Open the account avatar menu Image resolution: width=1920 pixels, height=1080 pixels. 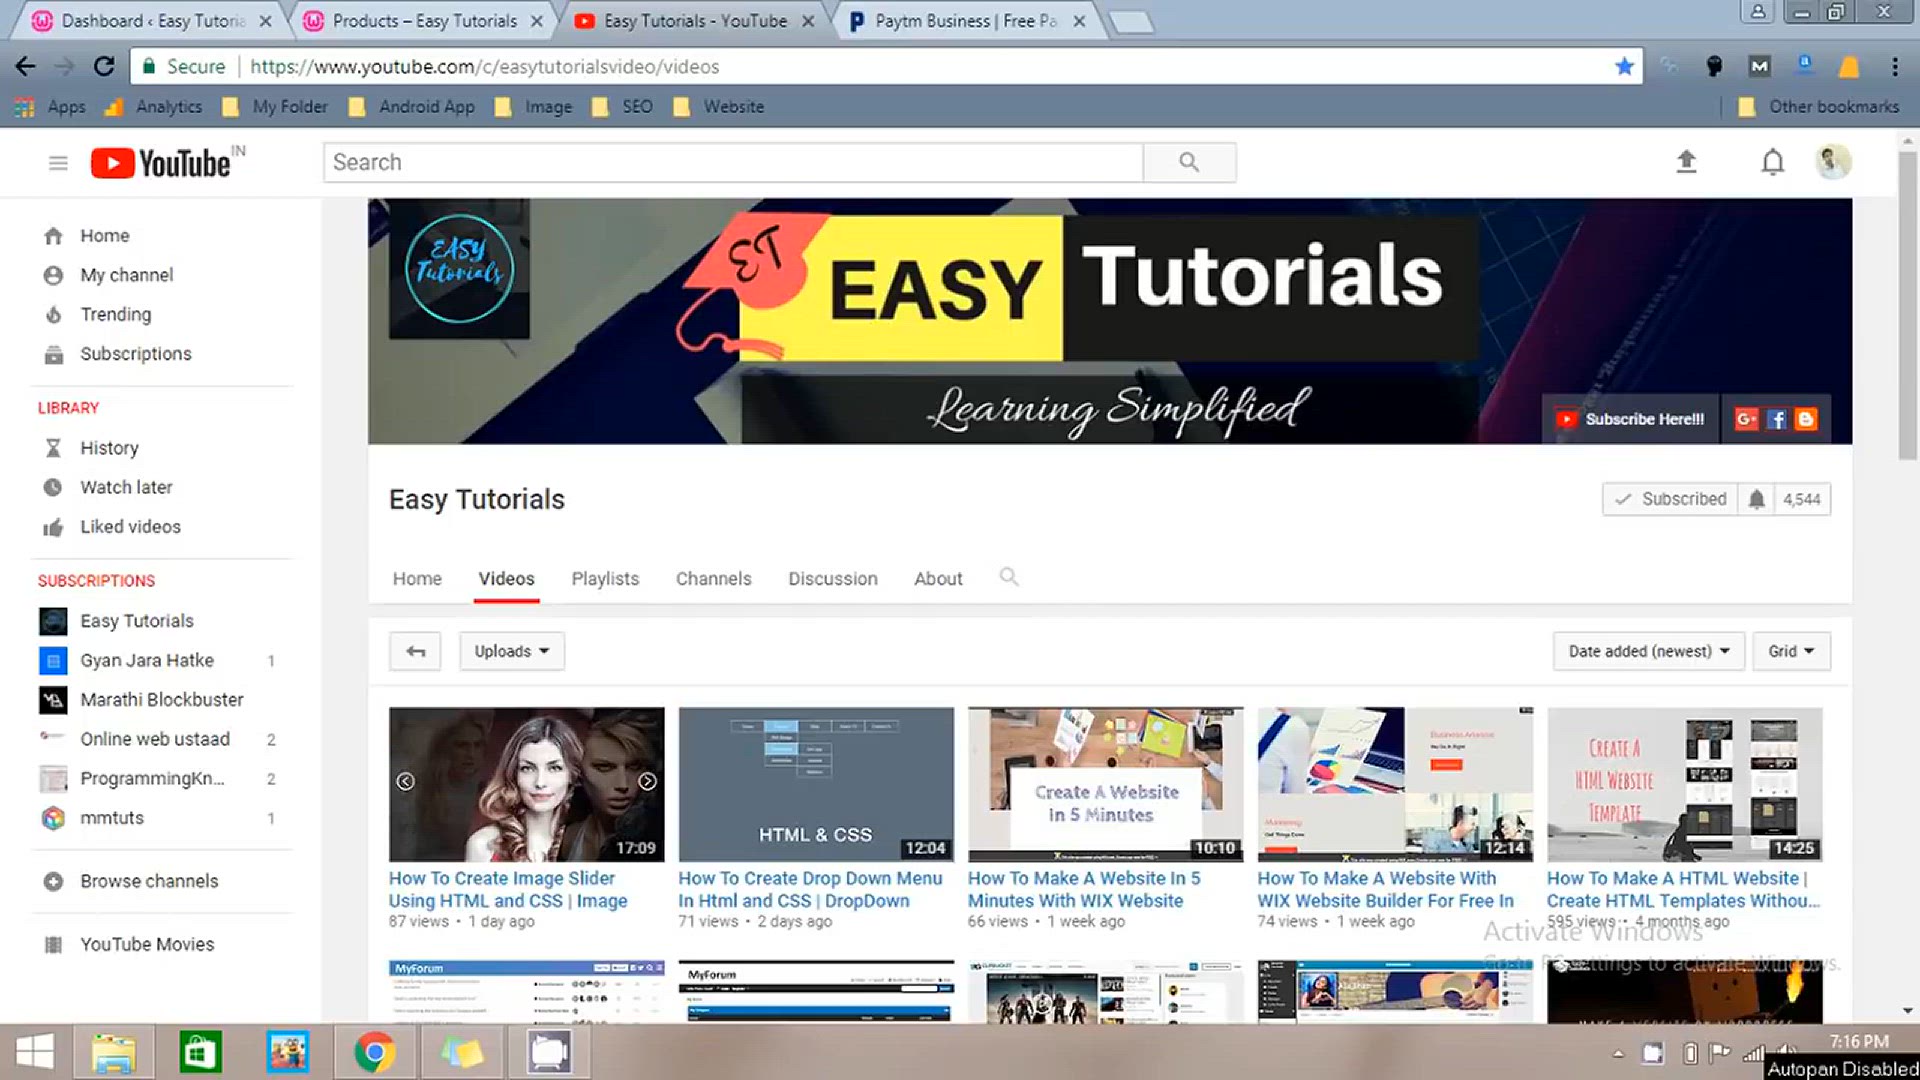[1833, 162]
